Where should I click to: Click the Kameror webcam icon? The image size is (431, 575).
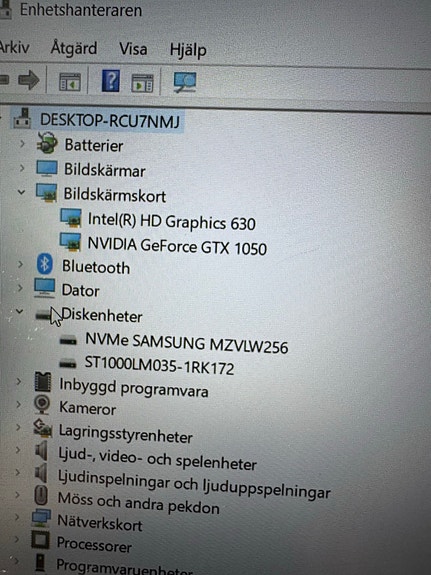click(42, 404)
